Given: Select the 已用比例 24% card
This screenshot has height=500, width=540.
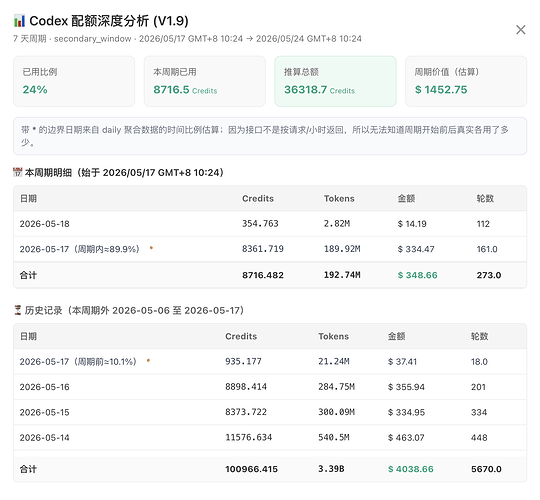Looking at the screenshot, I should pyautogui.click(x=74, y=81).
